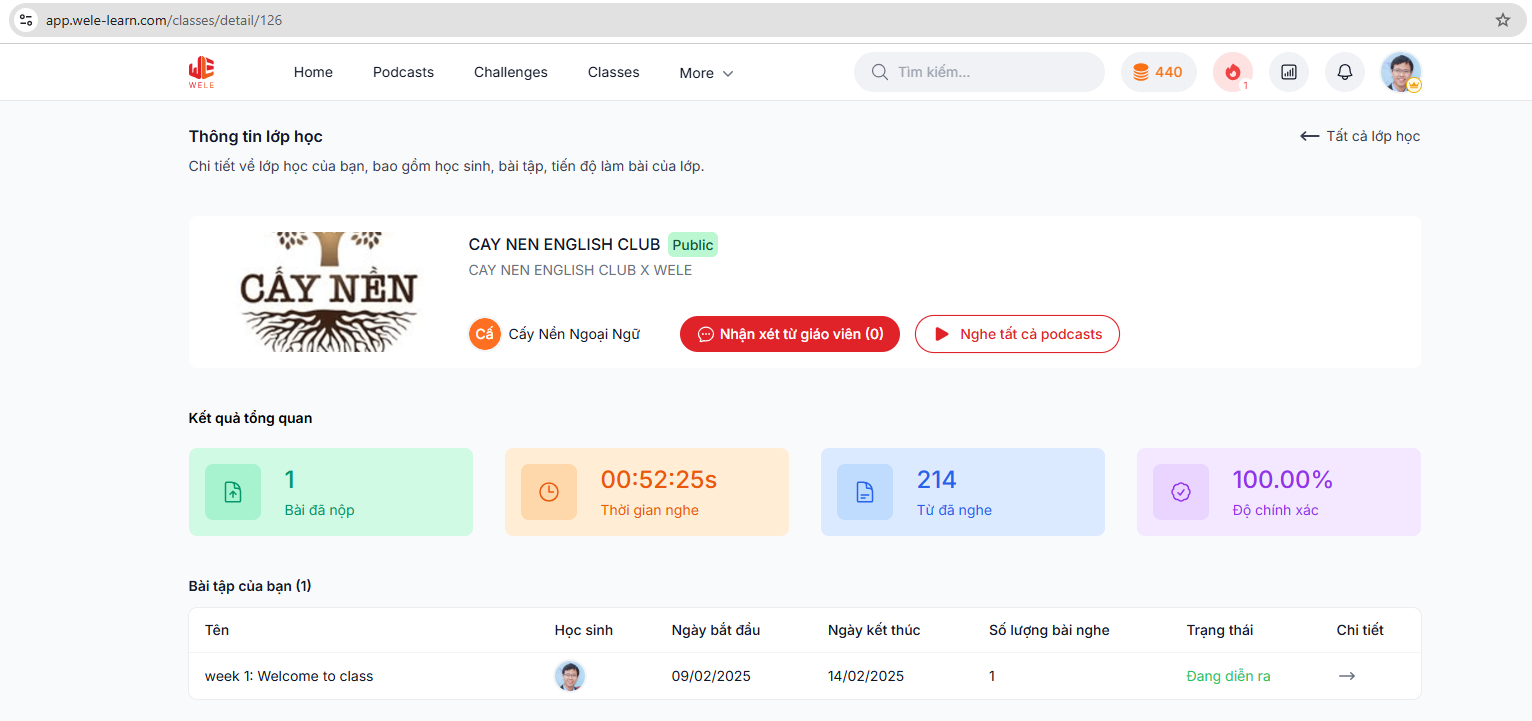Open the statistics chart icon
The image size is (1532, 721).
[1288, 72]
